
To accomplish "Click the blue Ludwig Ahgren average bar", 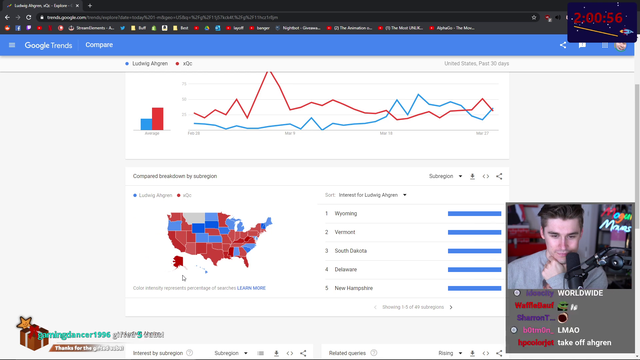I will [146, 124].
